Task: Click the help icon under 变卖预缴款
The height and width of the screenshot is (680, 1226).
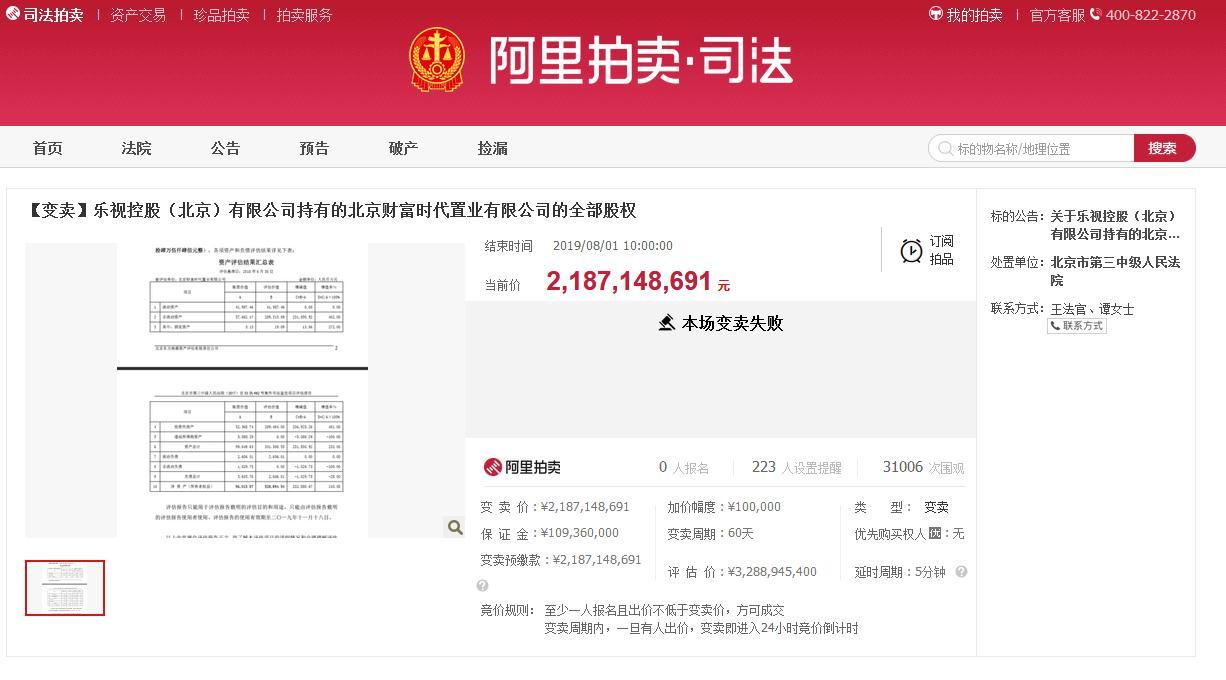Action: [x=483, y=586]
